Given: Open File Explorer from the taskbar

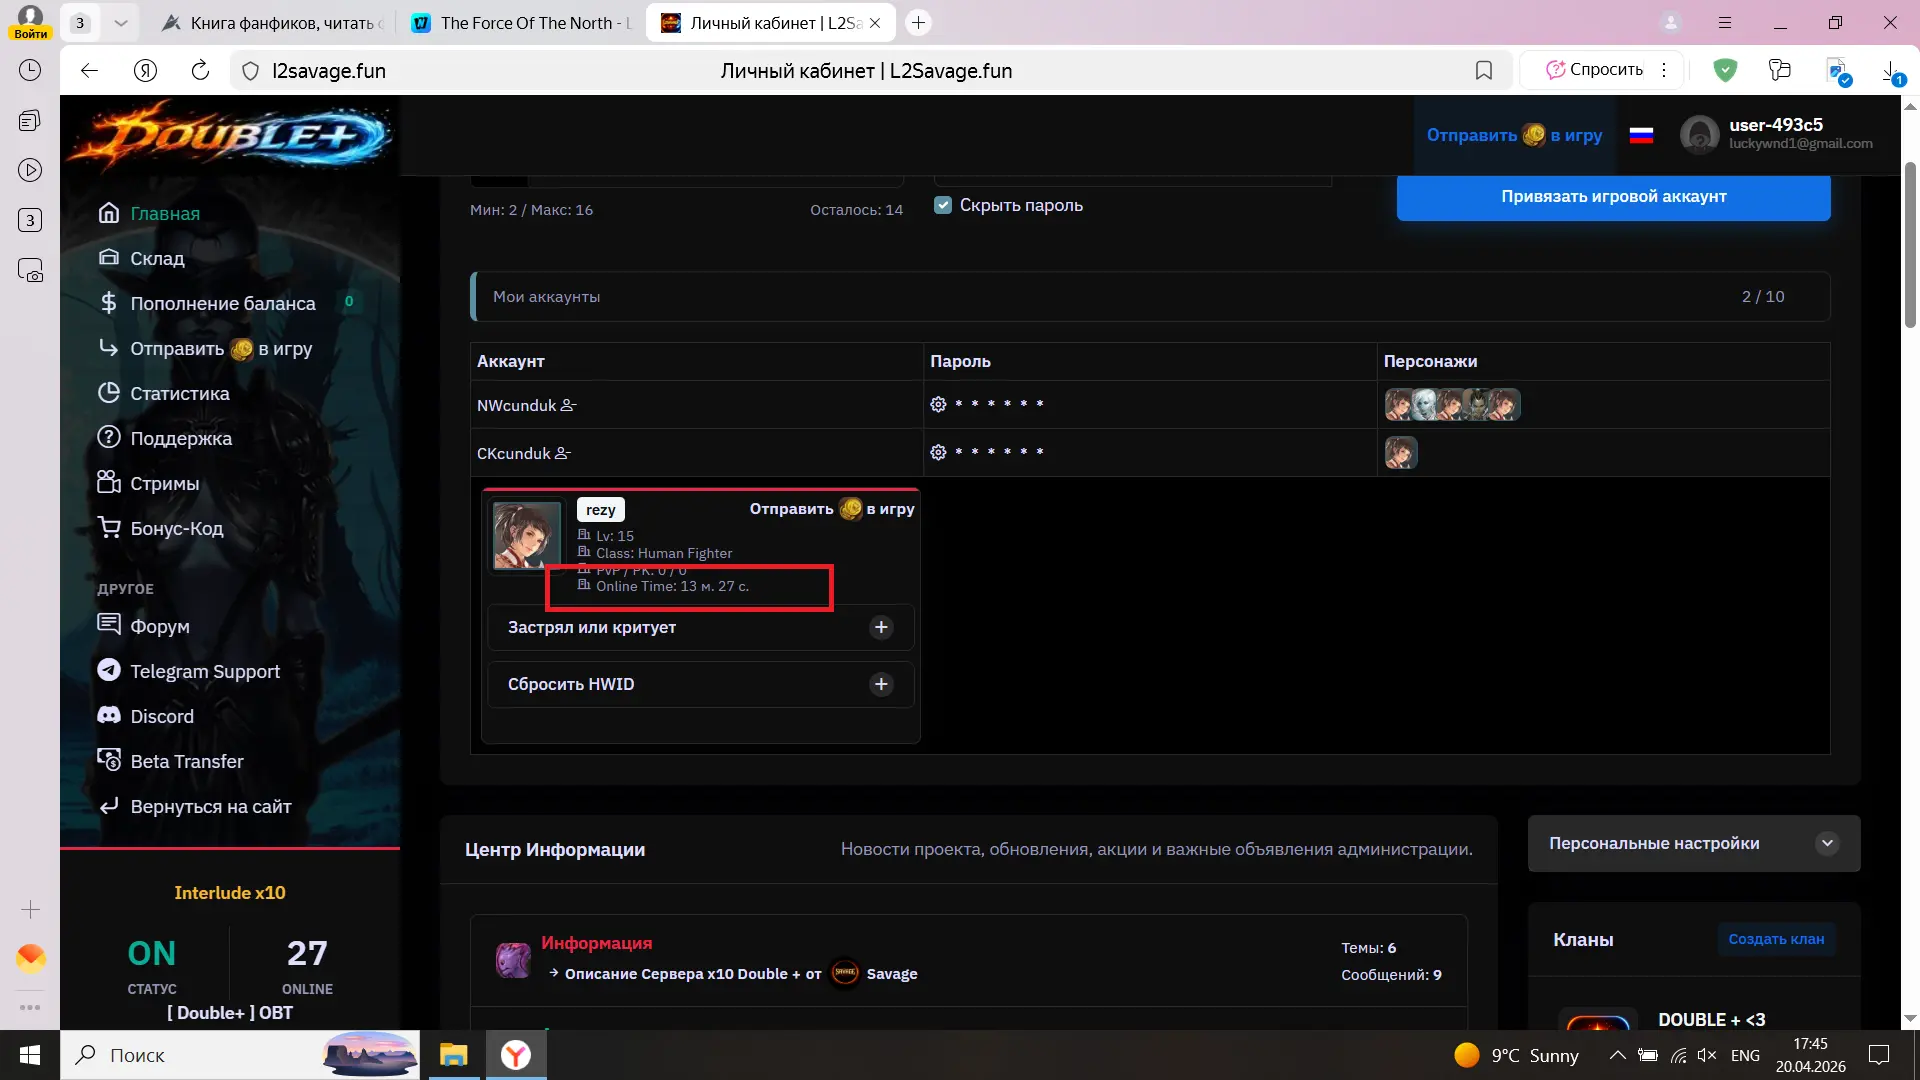Looking at the screenshot, I should tap(454, 1055).
